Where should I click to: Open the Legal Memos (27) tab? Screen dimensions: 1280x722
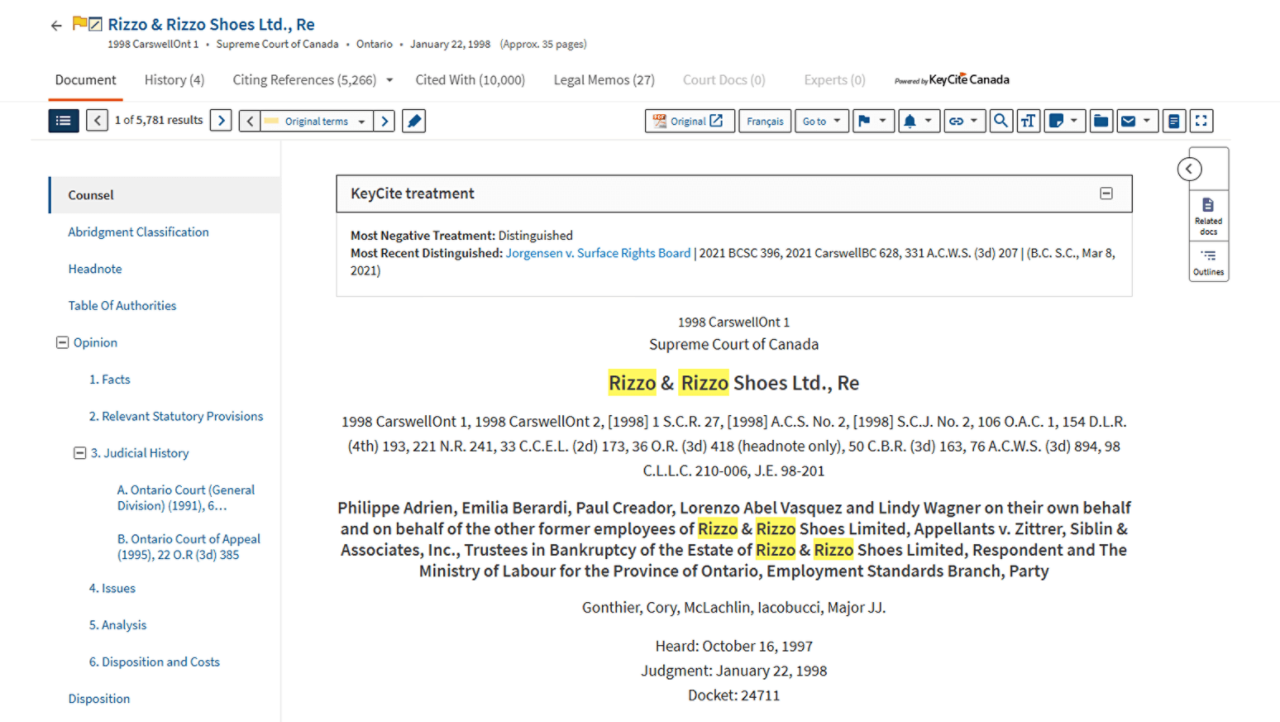604,80
